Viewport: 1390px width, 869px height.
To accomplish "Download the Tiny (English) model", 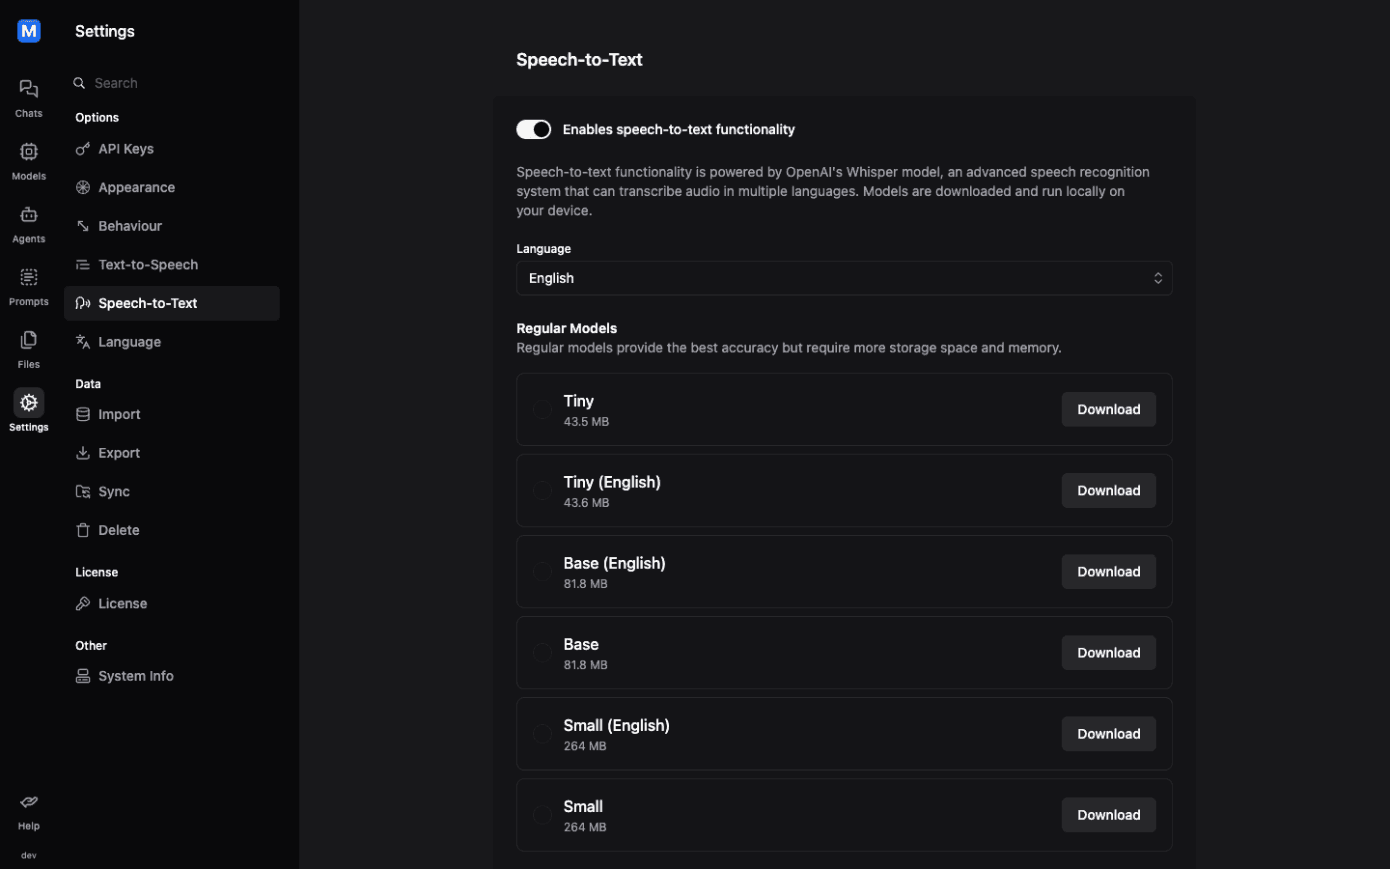I will click(x=1108, y=491).
